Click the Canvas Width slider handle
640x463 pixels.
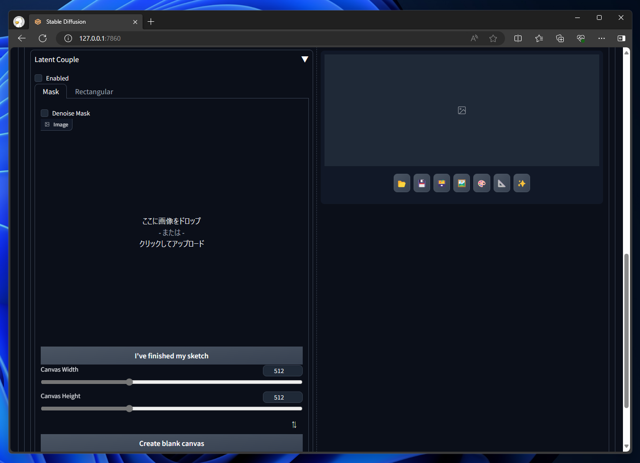click(129, 382)
